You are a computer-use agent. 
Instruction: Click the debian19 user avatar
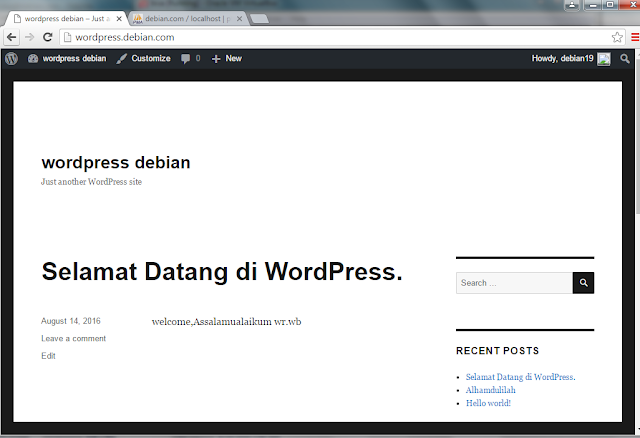(x=604, y=59)
